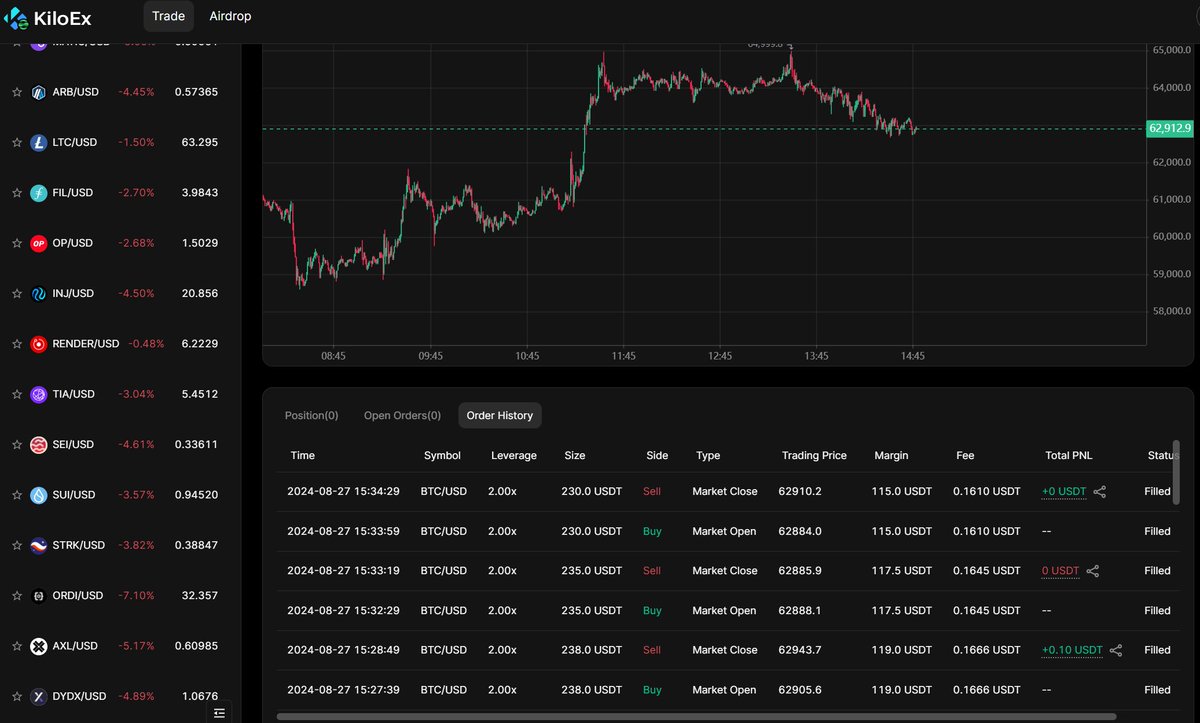
Task: Click the RENDER coin icon
Action: pyautogui.click(x=39, y=344)
